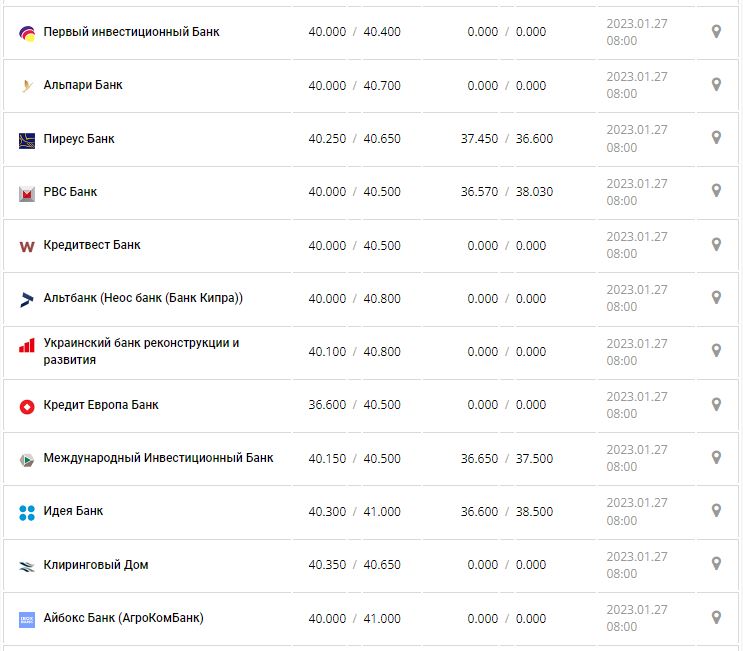Click РВС Банк rate 36.570 / 38.030

506,192
